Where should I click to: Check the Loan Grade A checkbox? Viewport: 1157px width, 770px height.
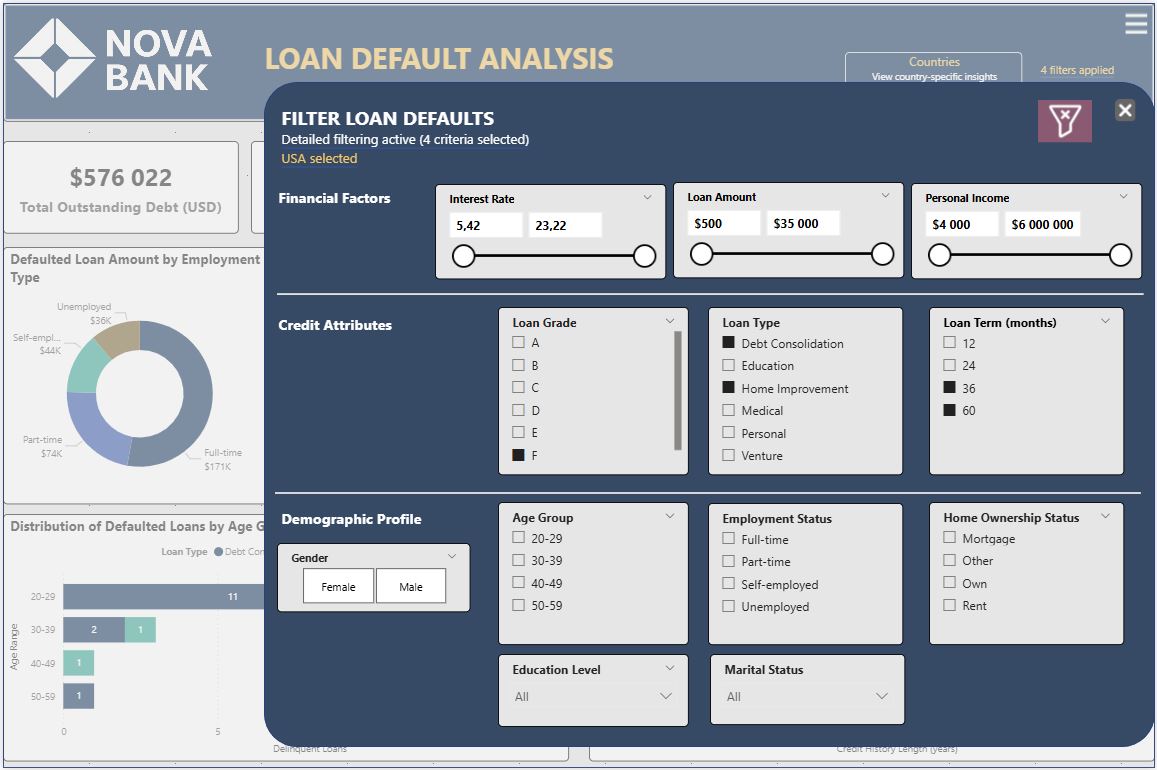518,342
